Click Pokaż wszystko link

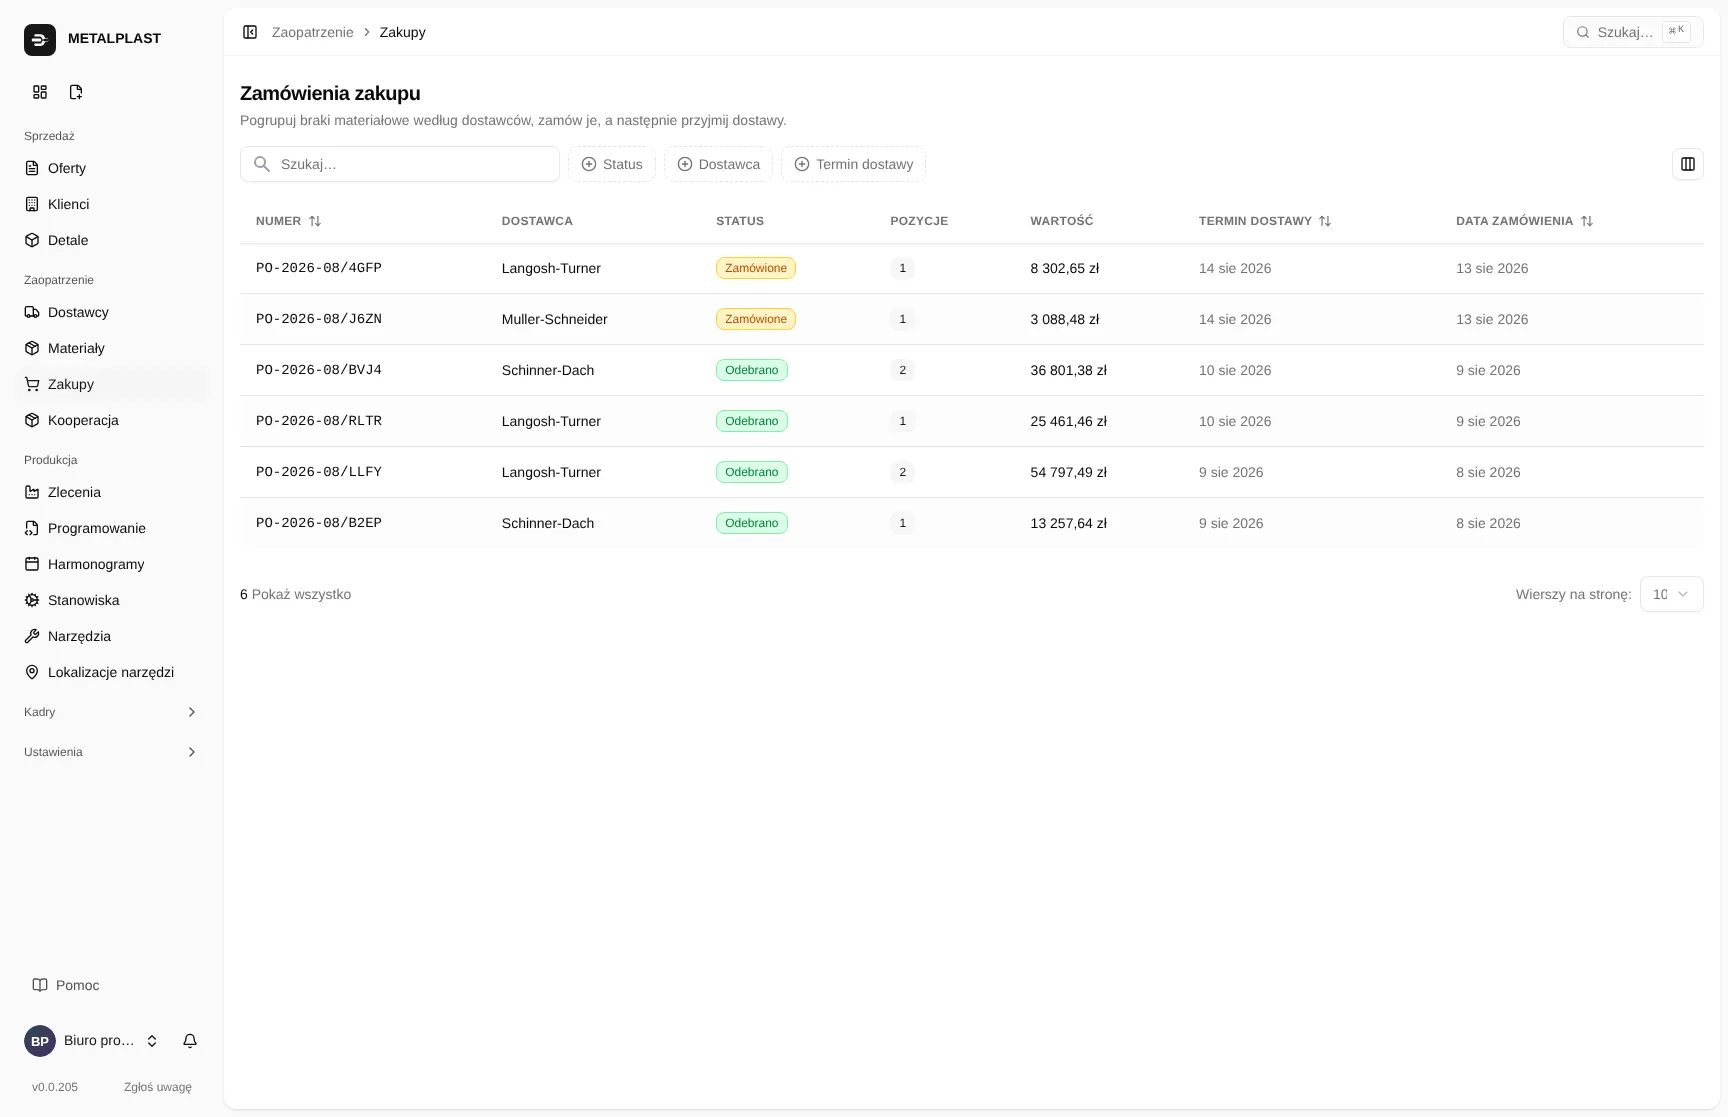pos(301,594)
